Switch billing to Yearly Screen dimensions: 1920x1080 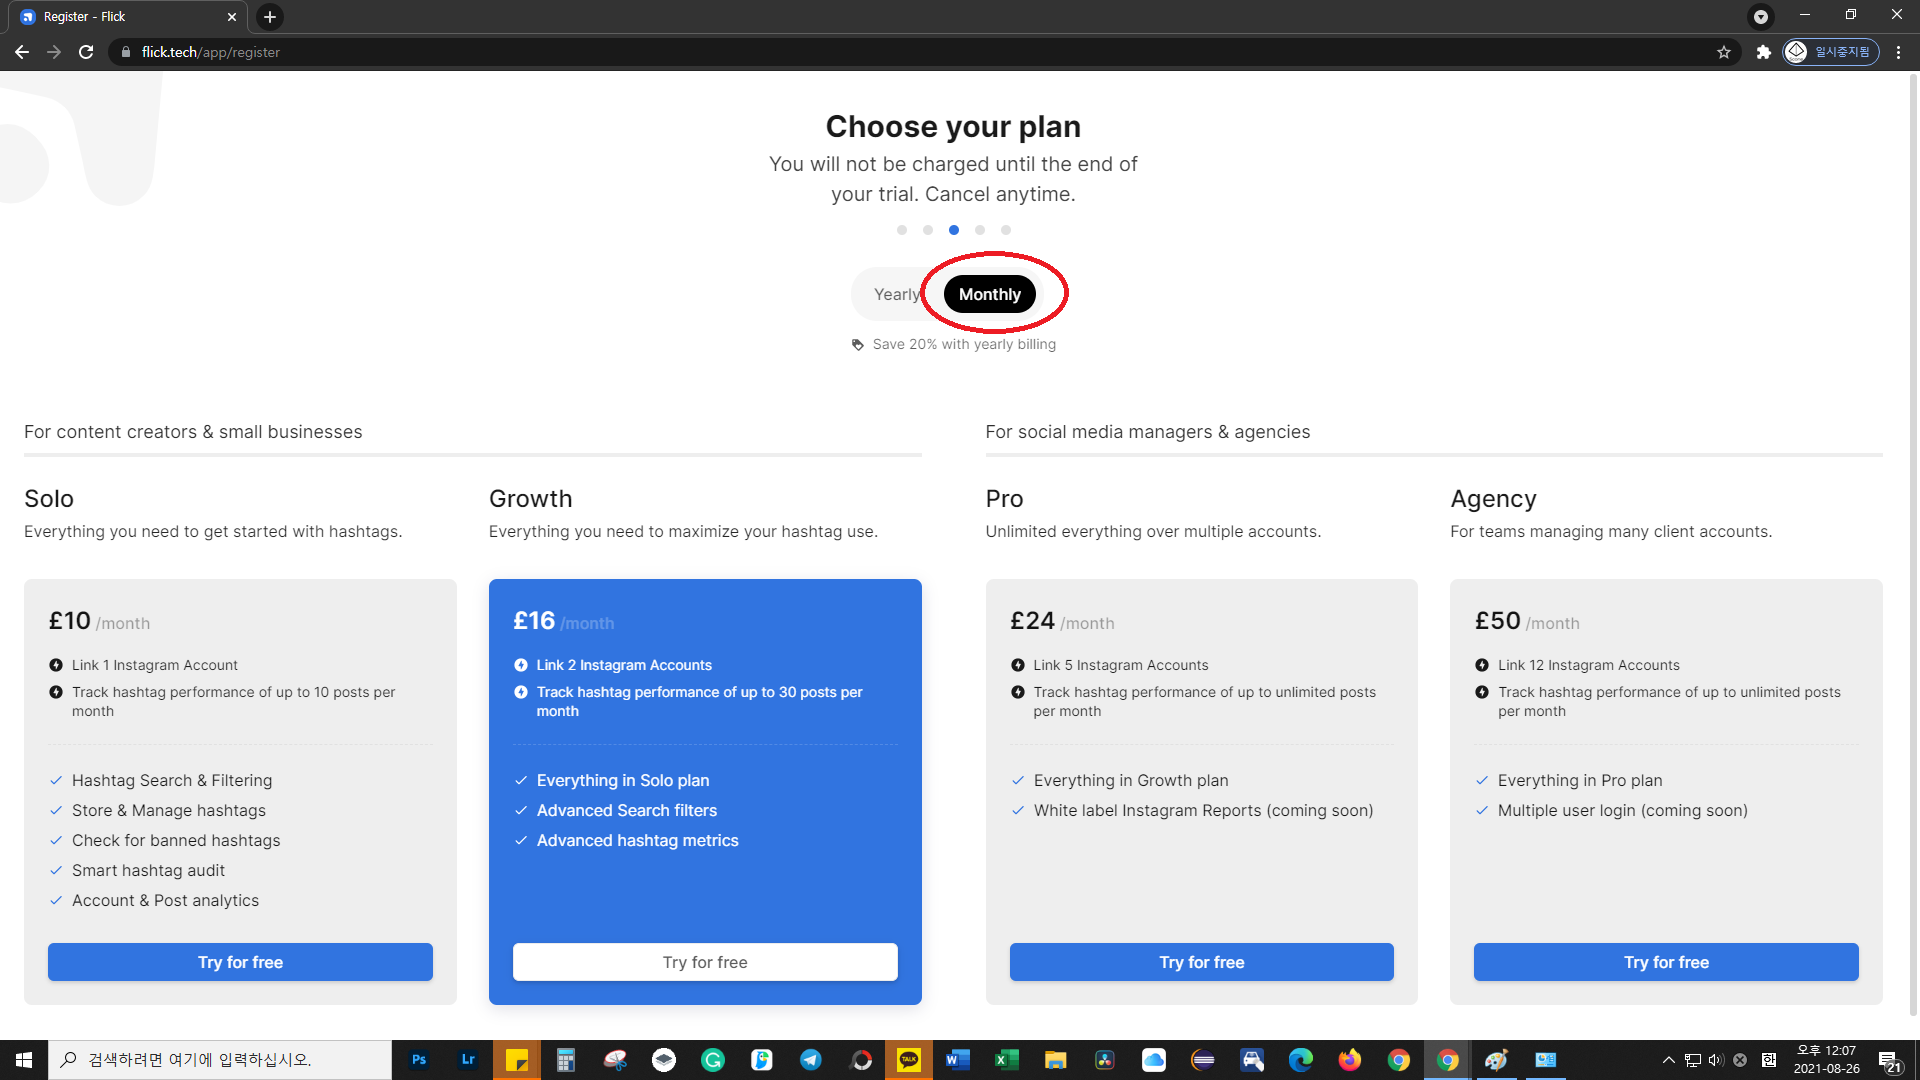pyautogui.click(x=896, y=294)
